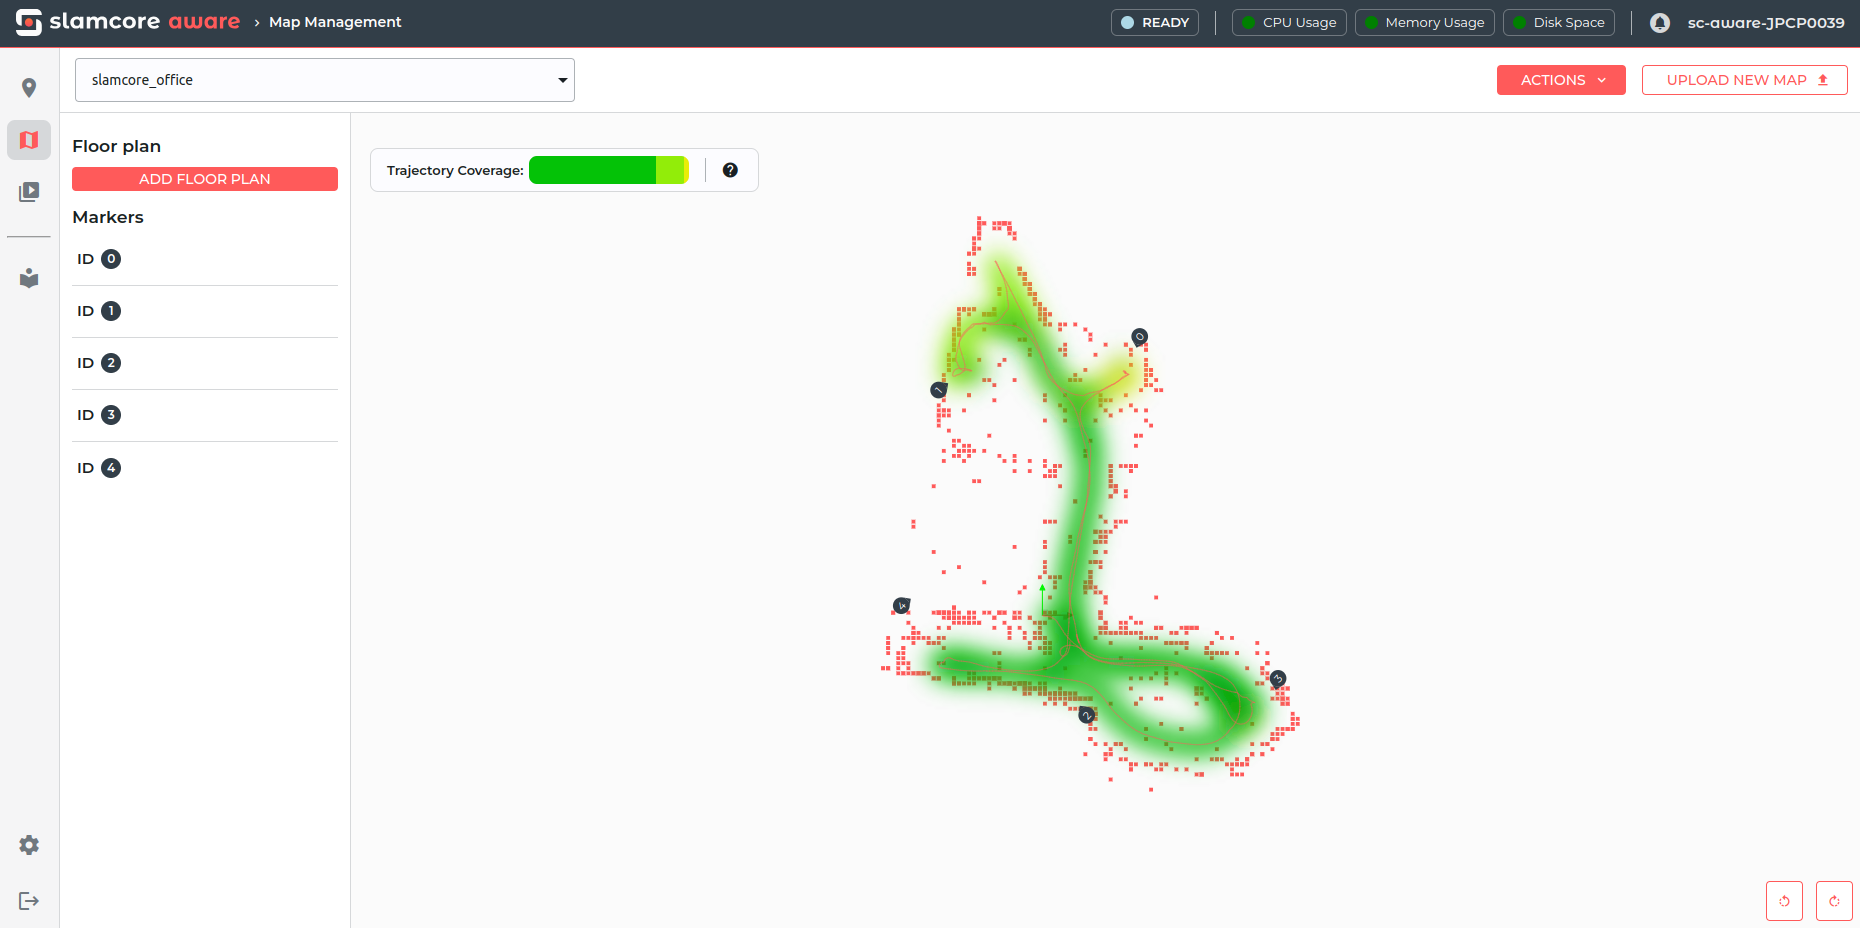Click marker 0 pin on the map
This screenshot has width=1860, height=928.
(x=1139, y=336)
